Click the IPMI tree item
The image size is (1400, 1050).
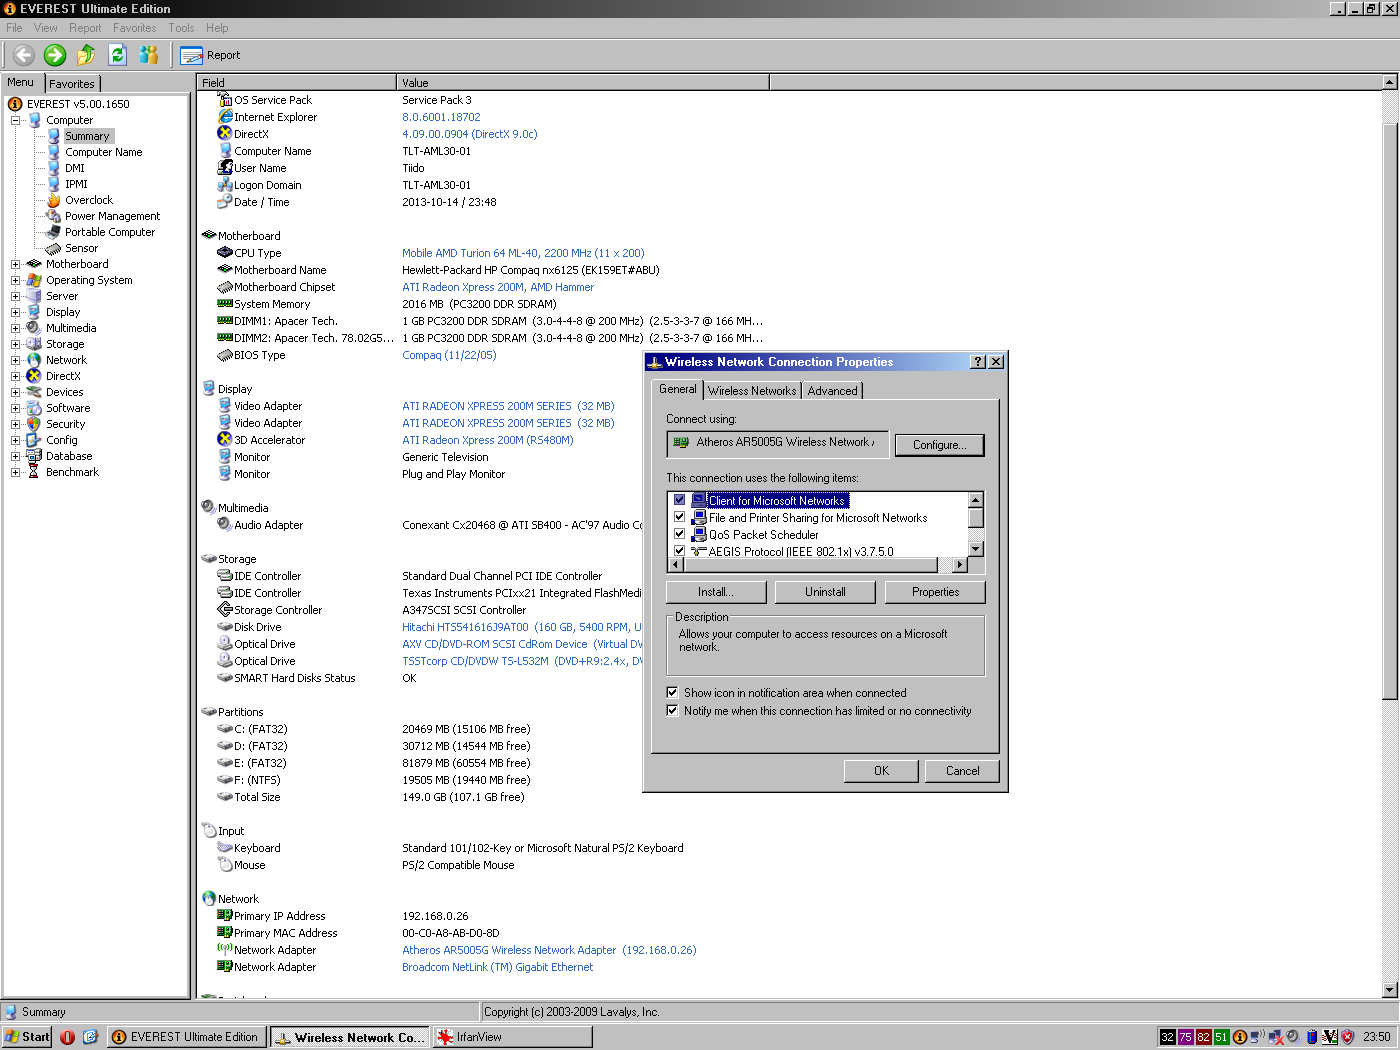(76, 184)
